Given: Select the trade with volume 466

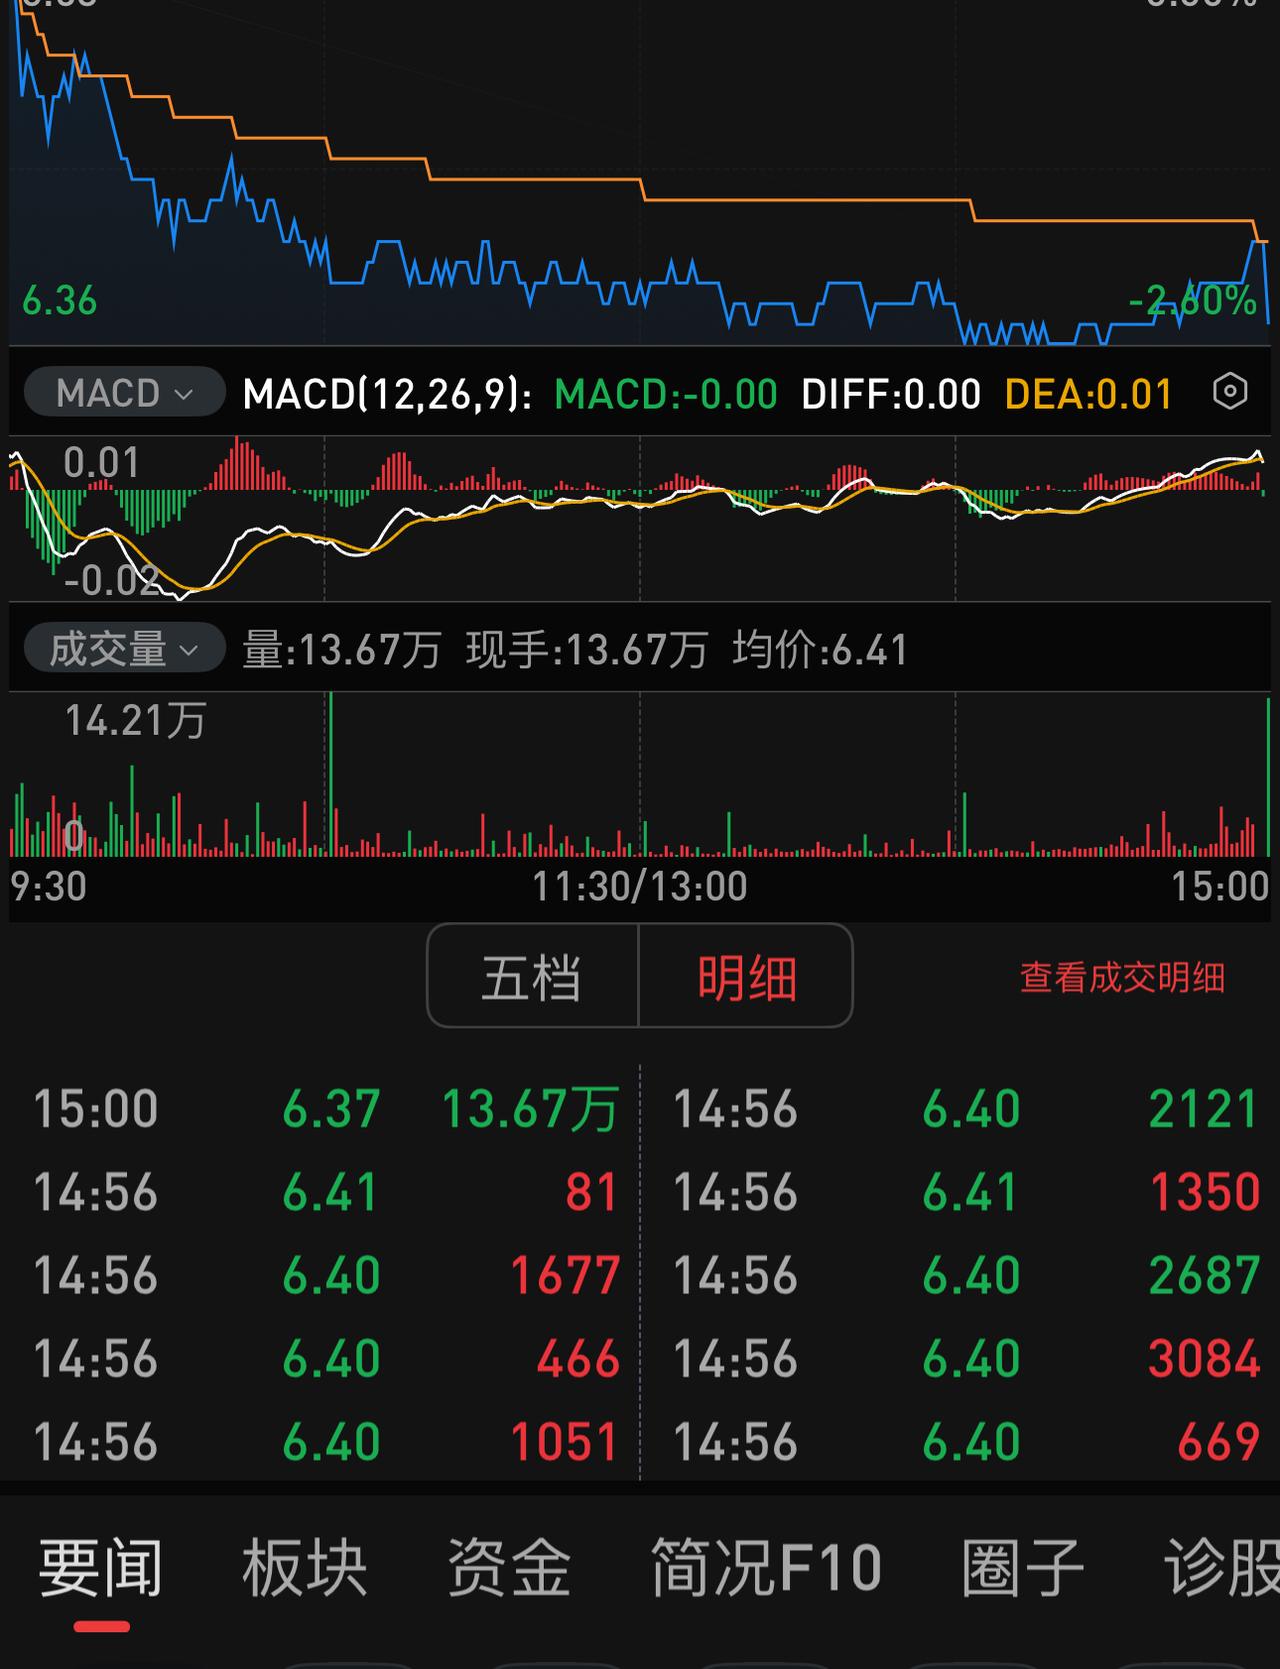Looking at the screenshot, I should 578,1358.
